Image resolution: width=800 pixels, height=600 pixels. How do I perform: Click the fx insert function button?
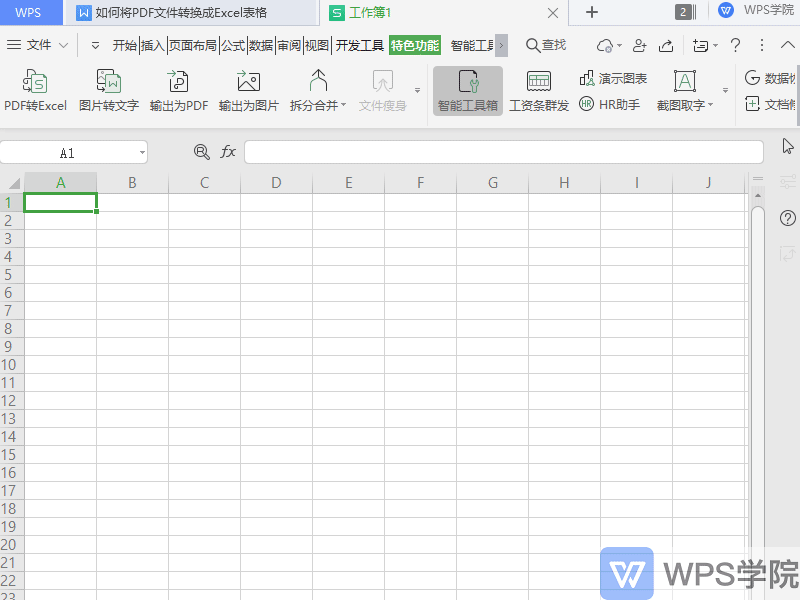point(228,152)
